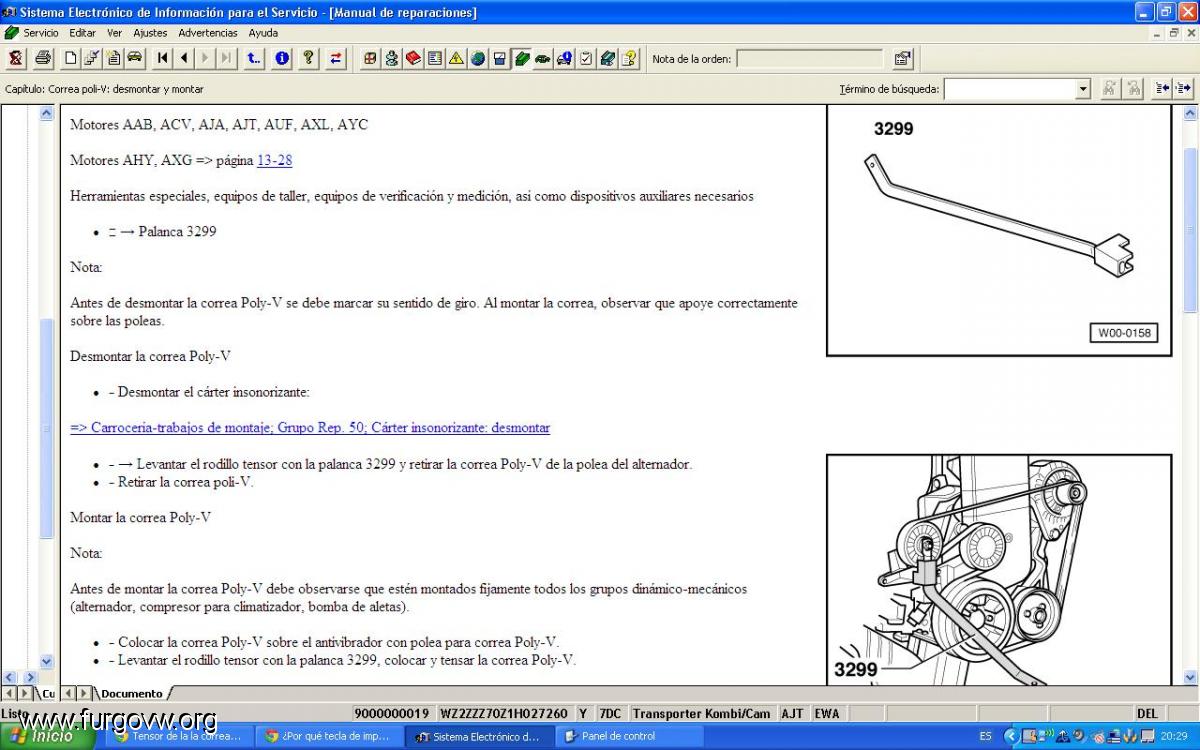The height and width of the screenshot is (750, 1200).
Task: Open the Cárter insonorizante: desmontar link
Action: pyautogui.click(x=310, y=427)
